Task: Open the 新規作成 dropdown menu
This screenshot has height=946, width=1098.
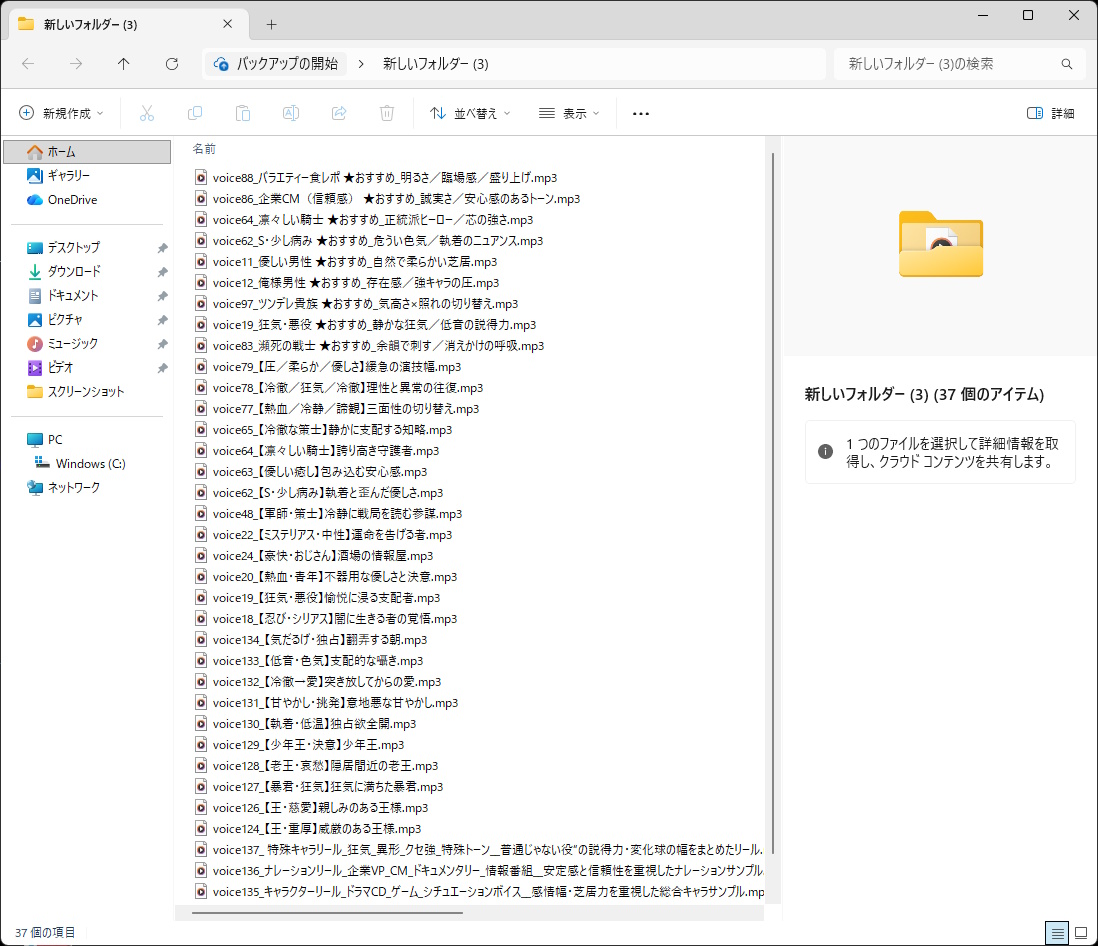Action: pyautogui.click(x=61, y=113)
